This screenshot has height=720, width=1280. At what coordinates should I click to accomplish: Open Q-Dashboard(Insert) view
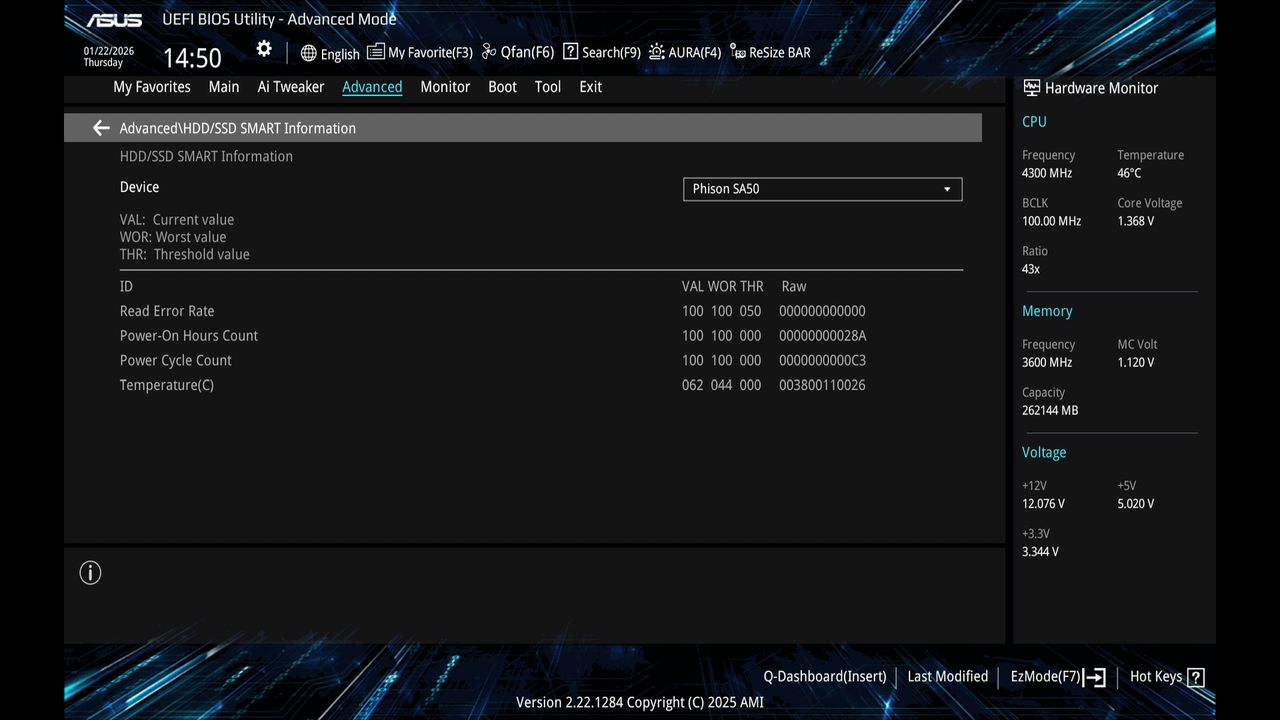click(824, 676)
